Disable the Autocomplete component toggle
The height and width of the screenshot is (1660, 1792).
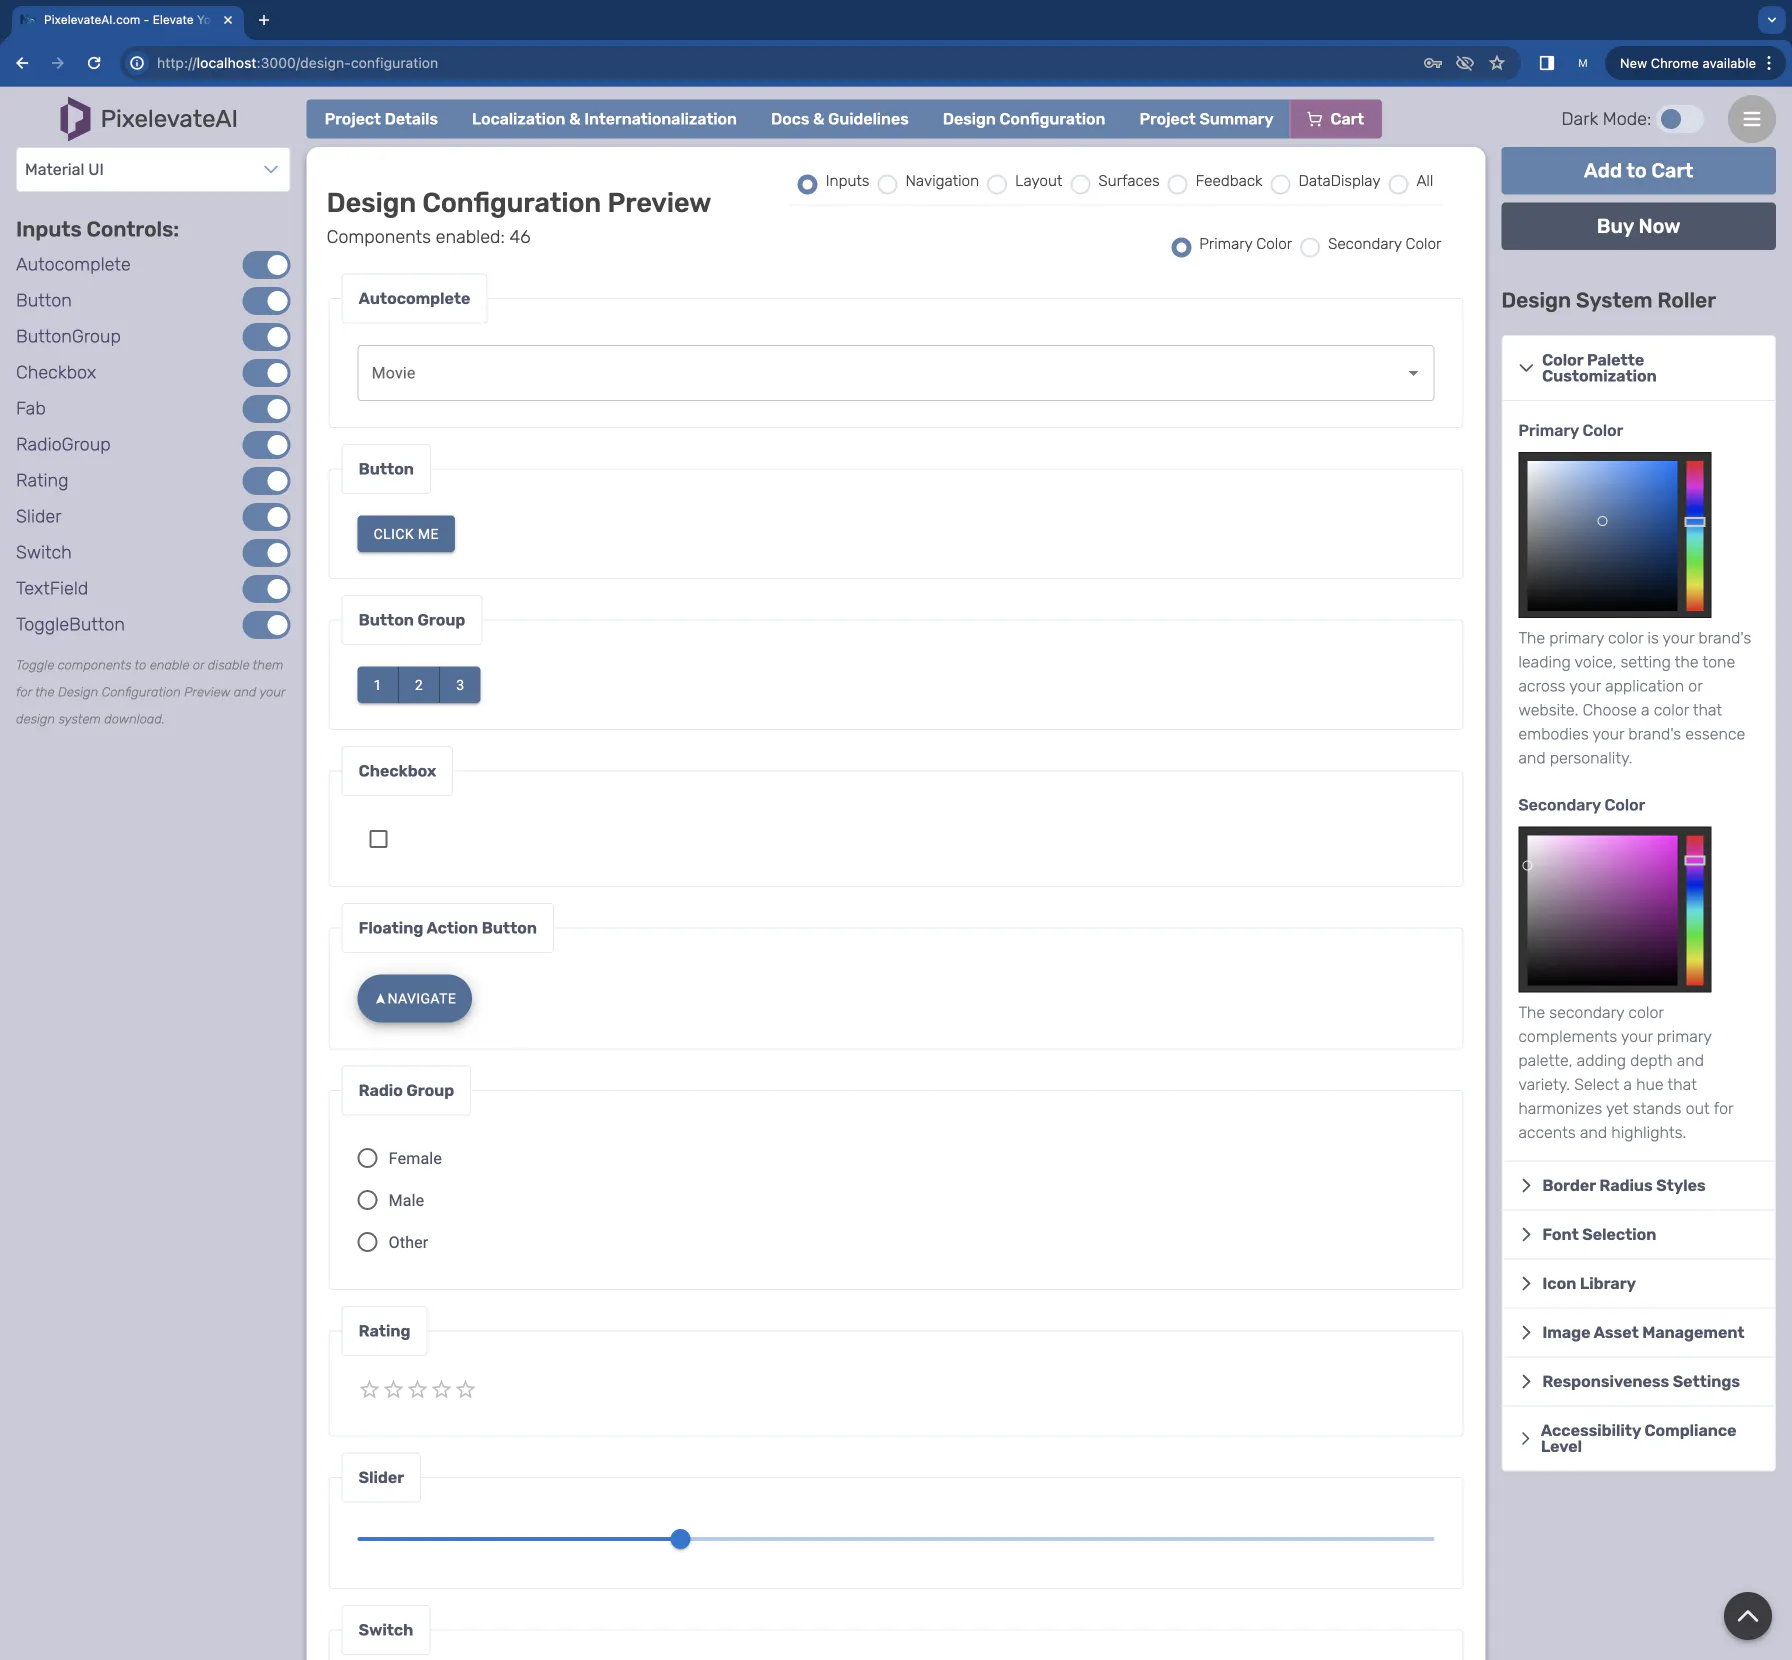[x=266, y=265]
